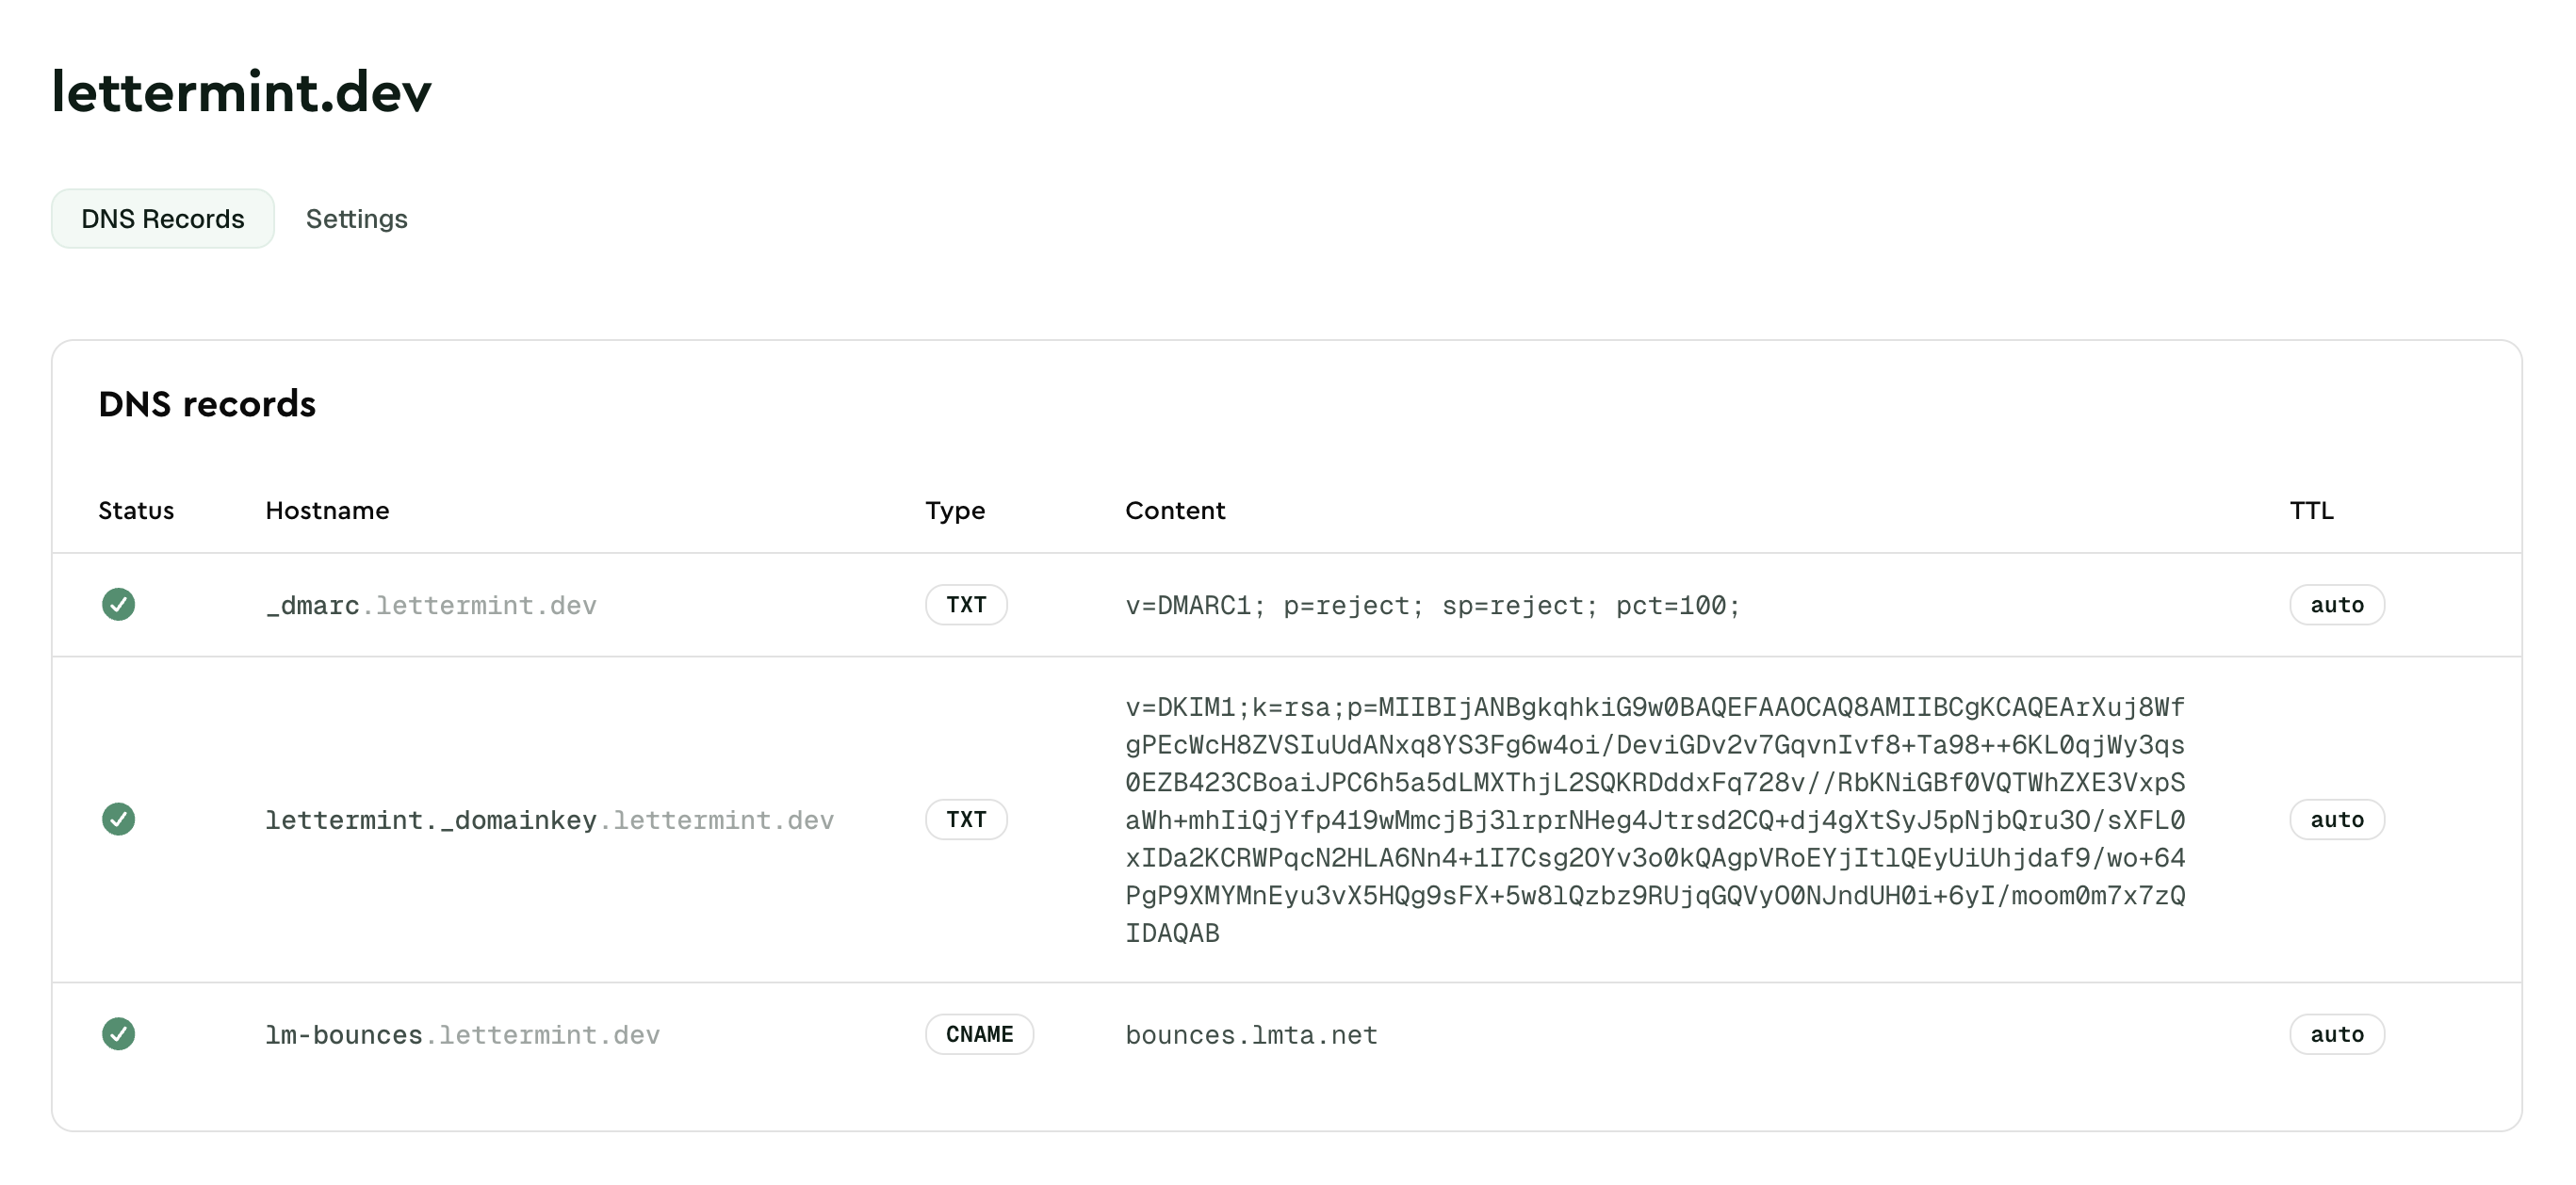Click the status checkmark for lm-bounces record
Image resolution: width=2576 pixels, height=1185 pixels.
click(x=119, y=1034)
